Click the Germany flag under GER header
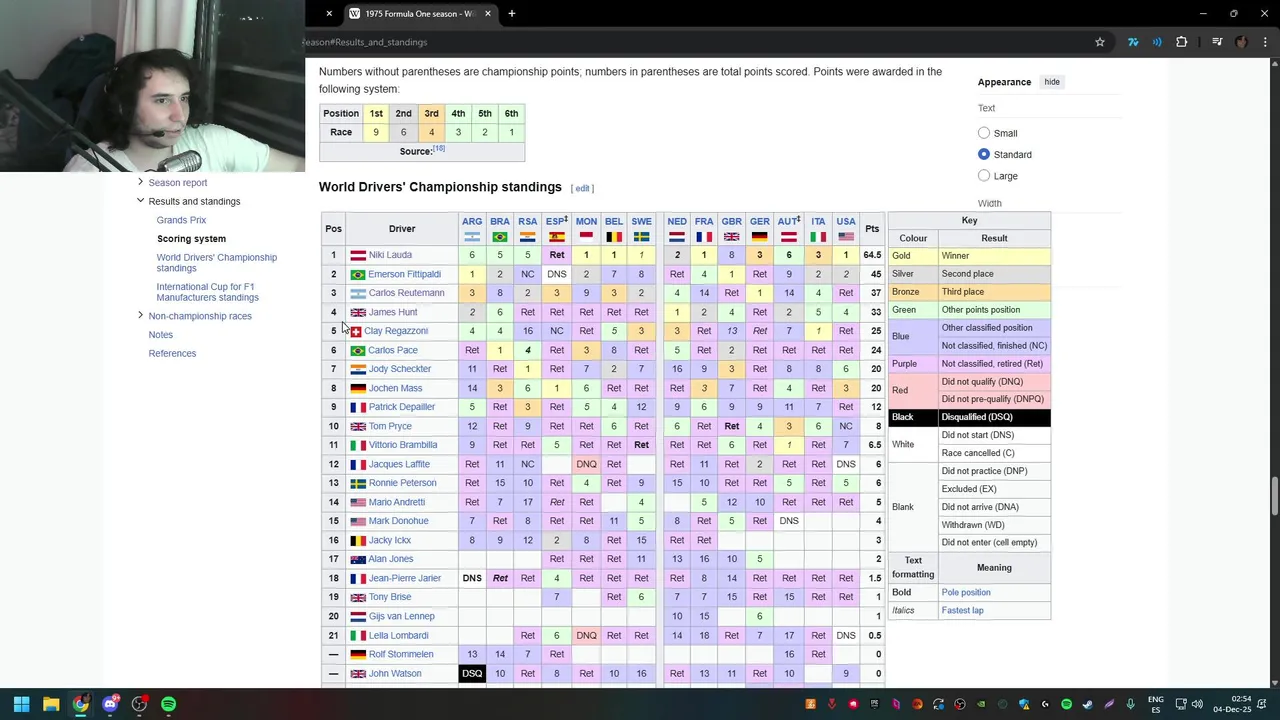Image resolution: width=1280 pixels, height=720 pixels. coord(760,237)
